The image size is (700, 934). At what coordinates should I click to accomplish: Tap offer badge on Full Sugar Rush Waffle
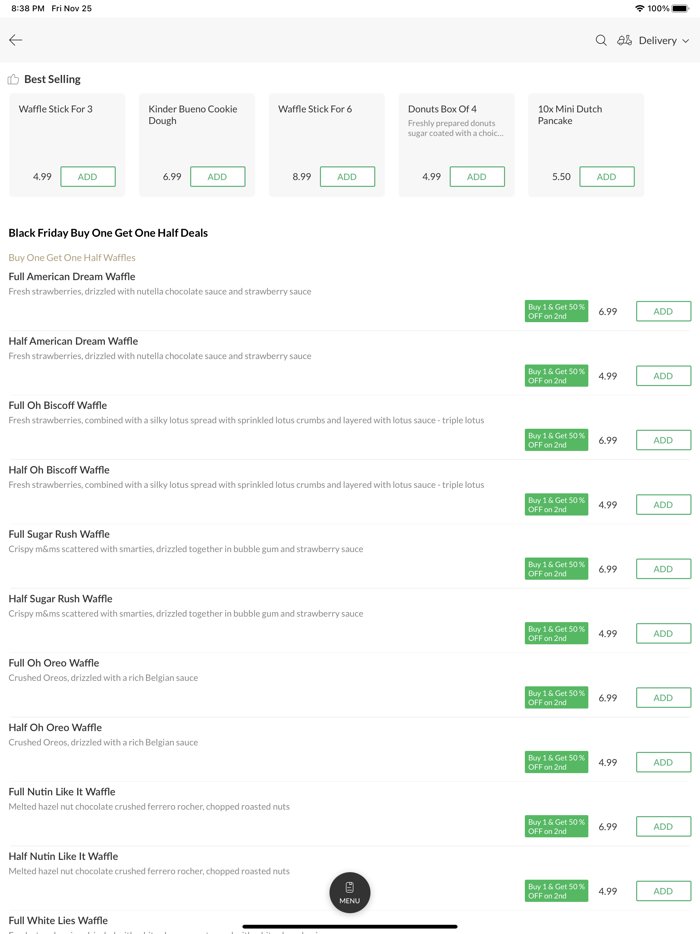[x=556, y=569]
